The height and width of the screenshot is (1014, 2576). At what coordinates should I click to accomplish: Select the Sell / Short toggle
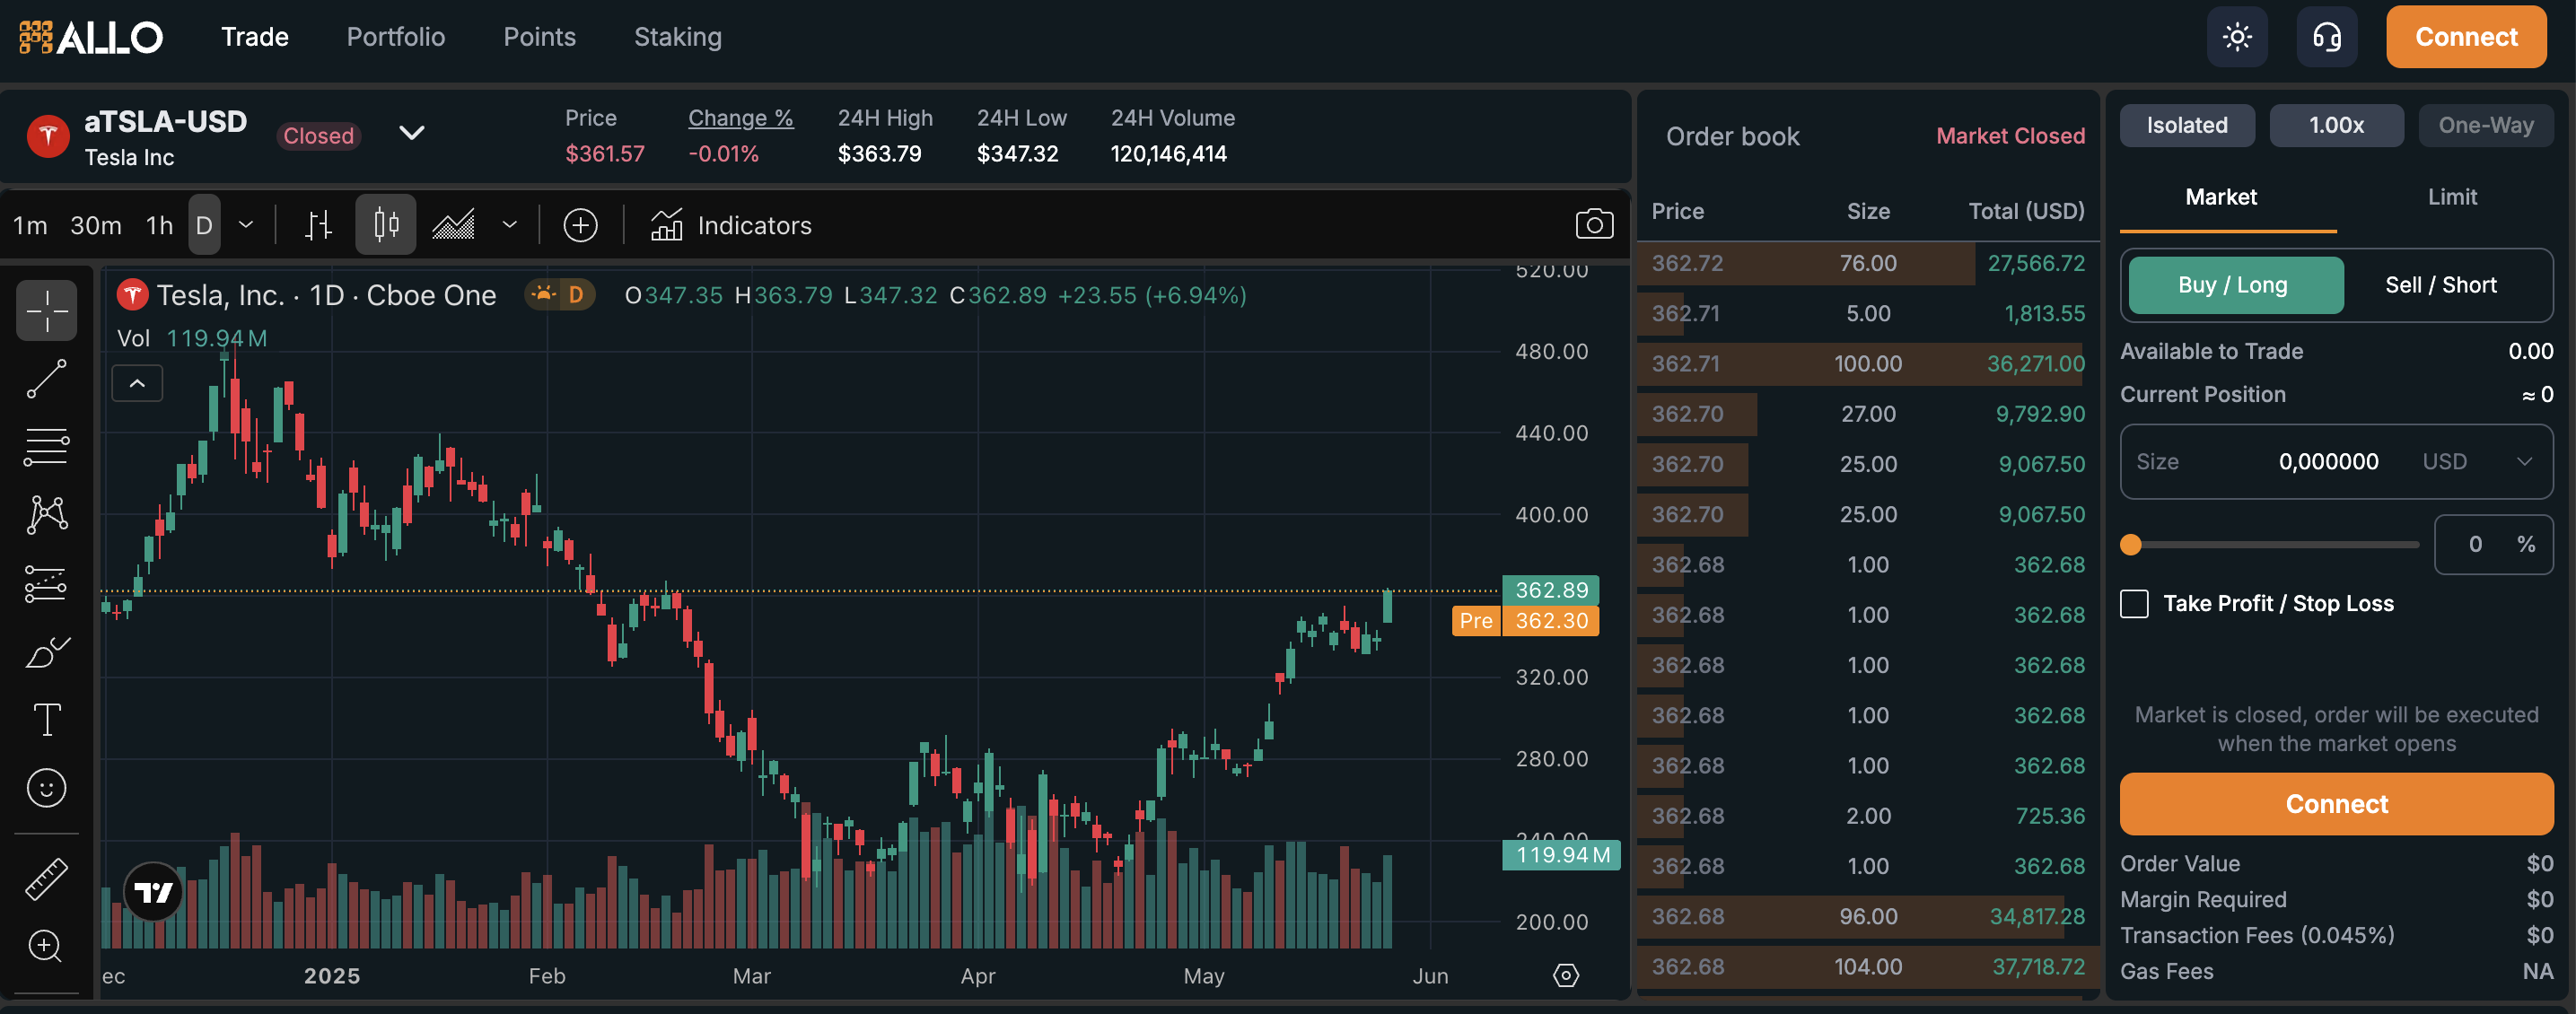coord(2440,285)
